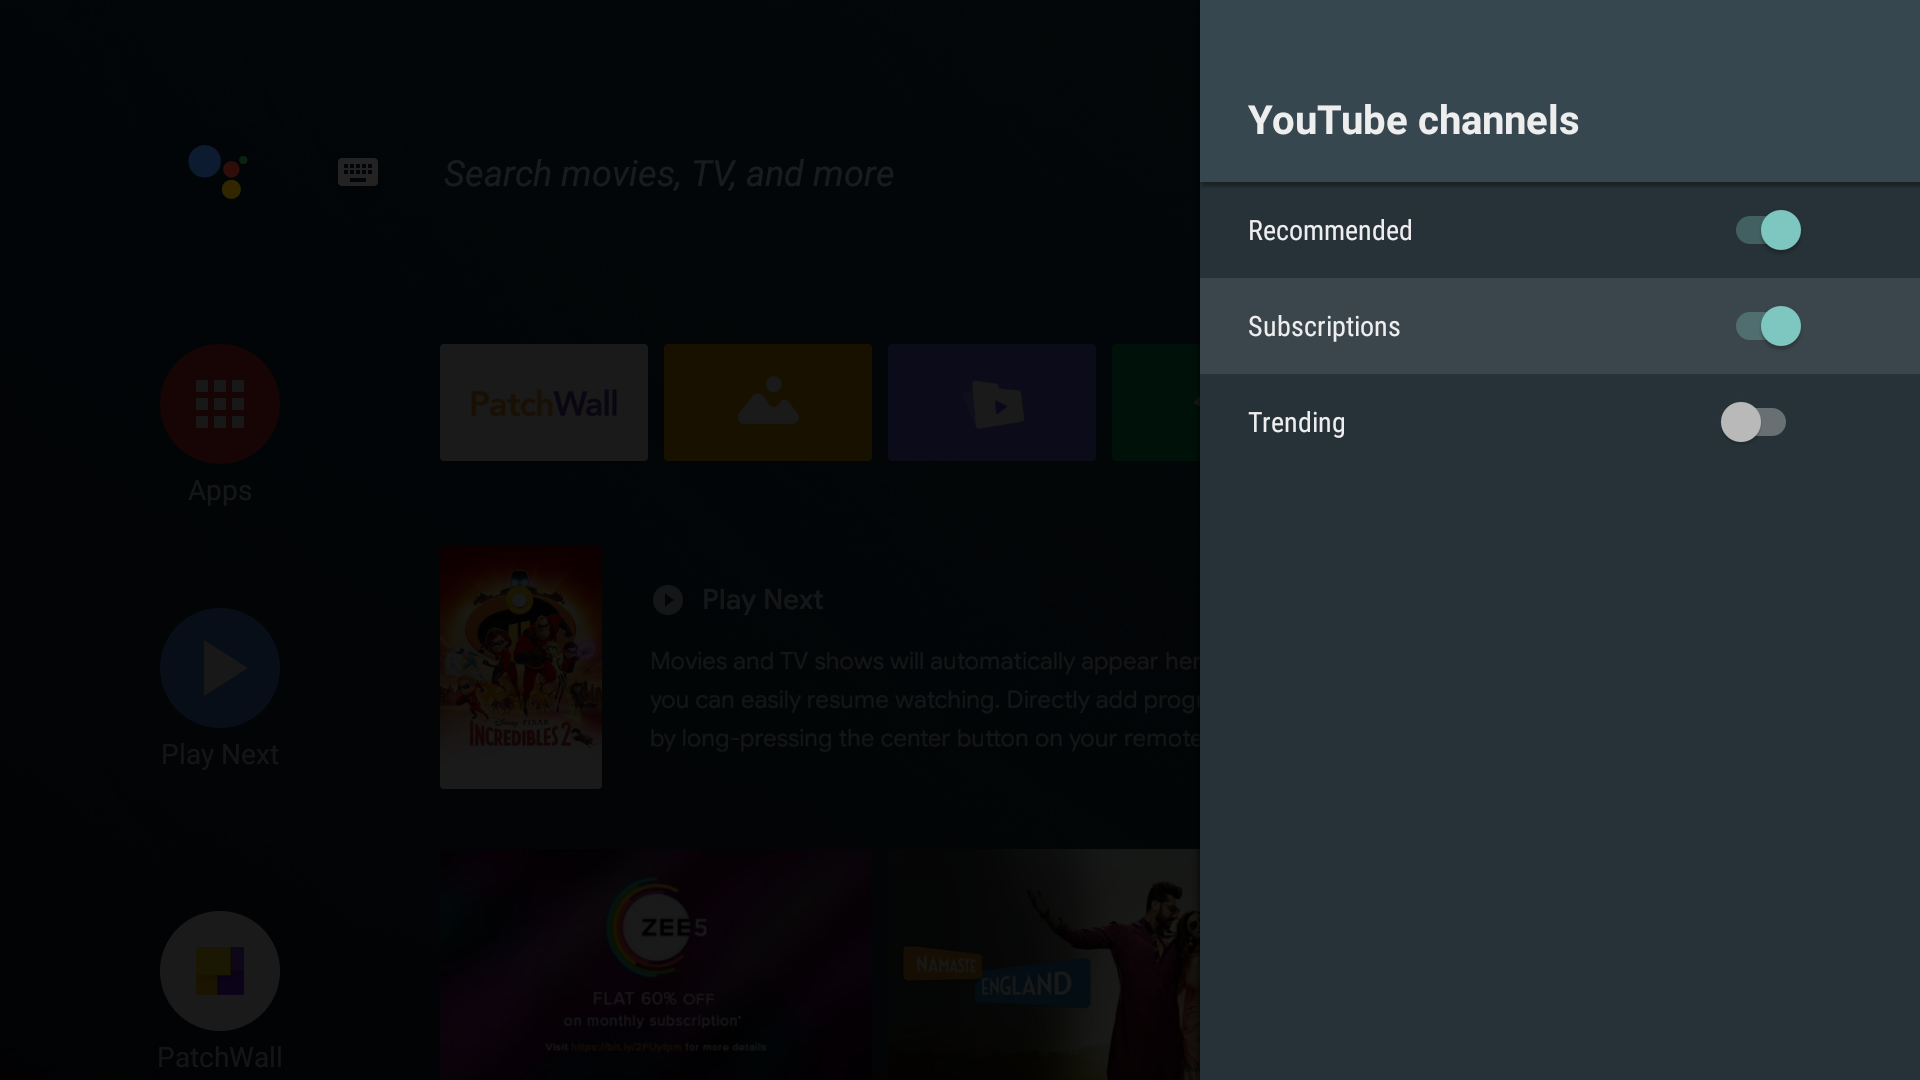Turn off the Subscriptions toggle

(x=1765, y=326)
